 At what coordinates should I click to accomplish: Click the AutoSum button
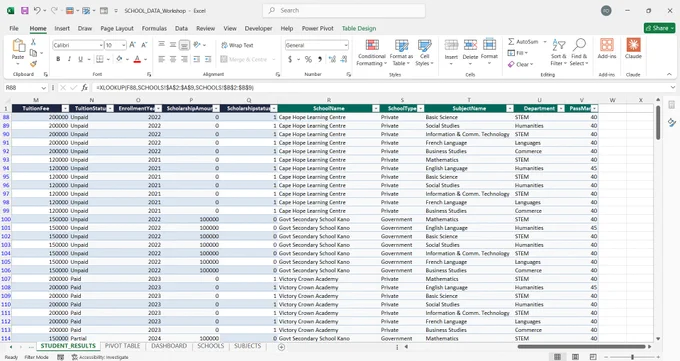[523, 42]
